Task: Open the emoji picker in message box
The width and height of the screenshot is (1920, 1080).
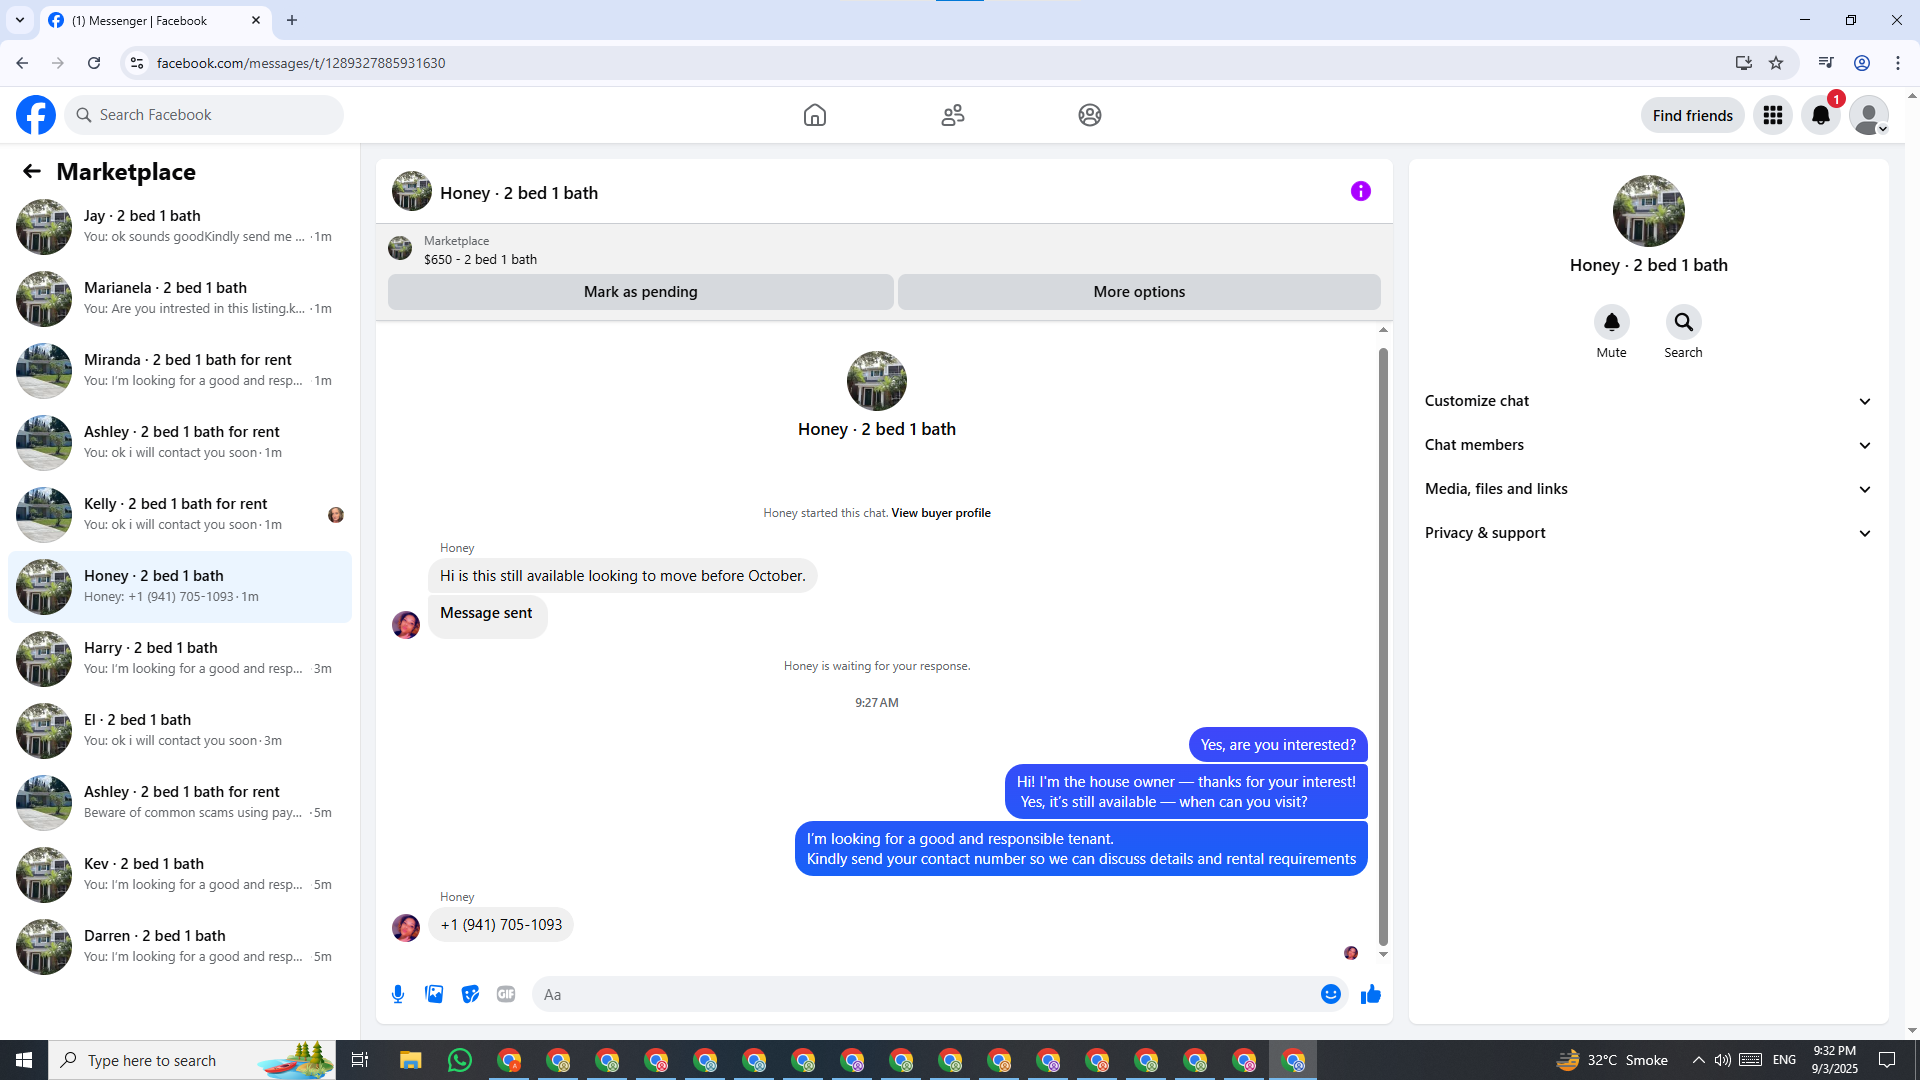Action: tap(1330, 994)
